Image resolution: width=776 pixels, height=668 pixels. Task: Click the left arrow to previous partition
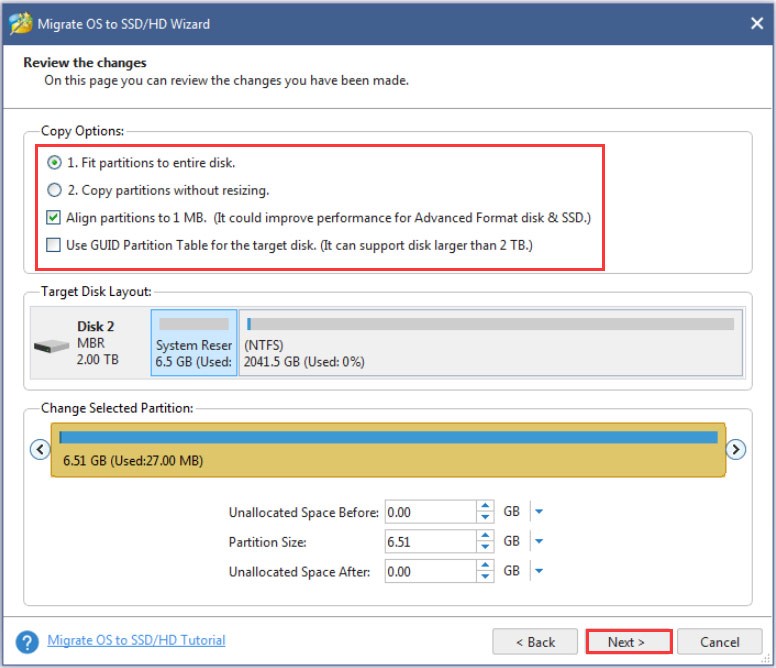[40, 449]
